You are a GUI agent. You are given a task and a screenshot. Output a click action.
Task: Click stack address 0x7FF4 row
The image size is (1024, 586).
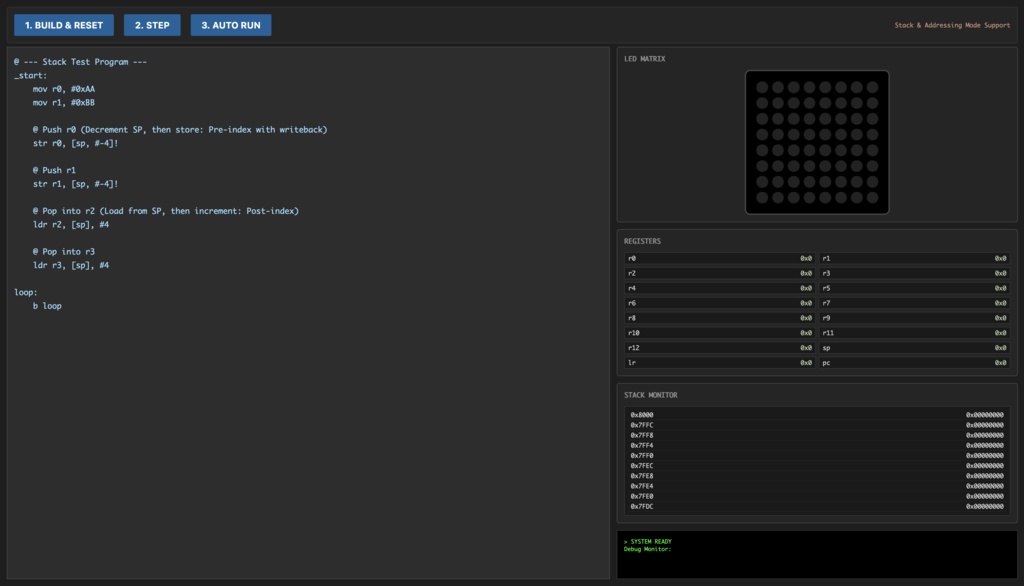coord(817,446)
